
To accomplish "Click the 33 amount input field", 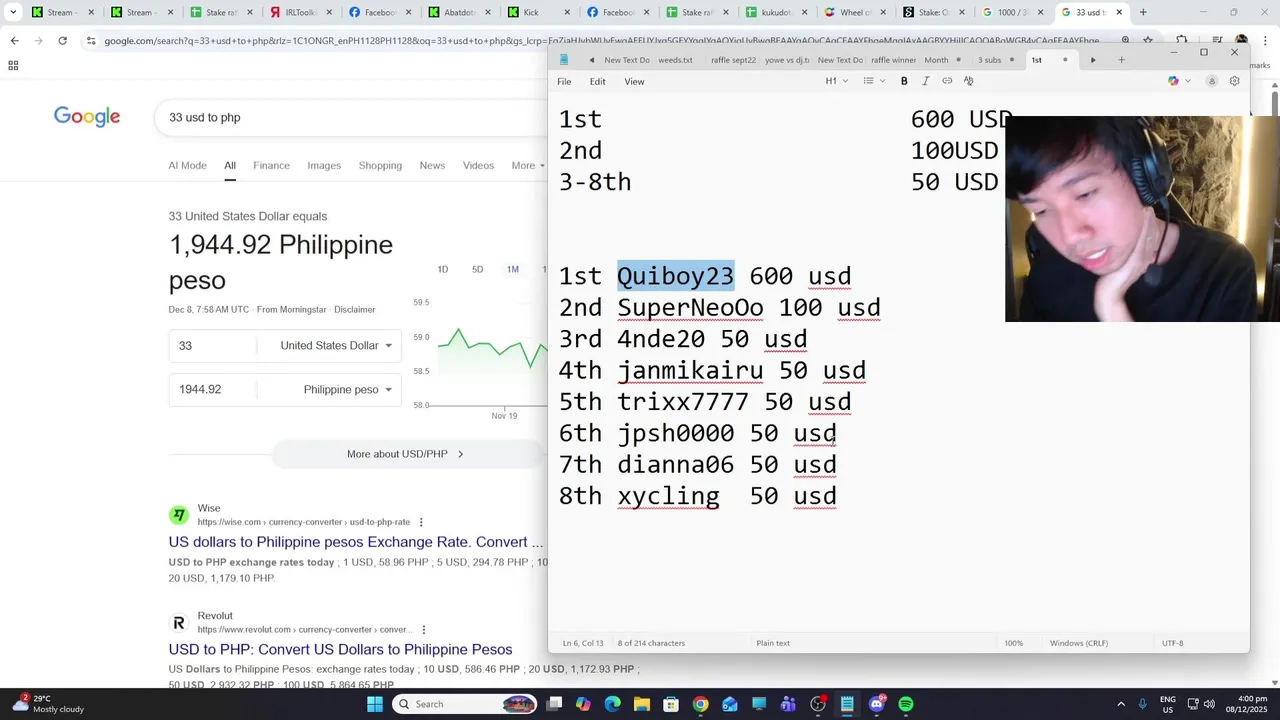I will (211, 346).
